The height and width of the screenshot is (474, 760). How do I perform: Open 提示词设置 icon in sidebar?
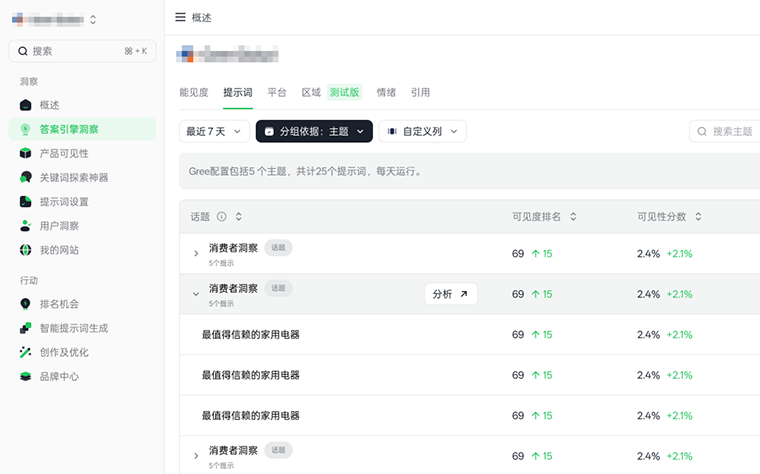point(26,201)
